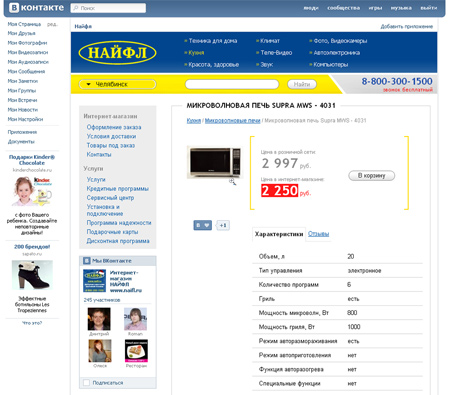Open Оформление заказа link
Image resolution: width=450 pixels, height=395 pixels.
pyautogui.click(x=114, y=127)
